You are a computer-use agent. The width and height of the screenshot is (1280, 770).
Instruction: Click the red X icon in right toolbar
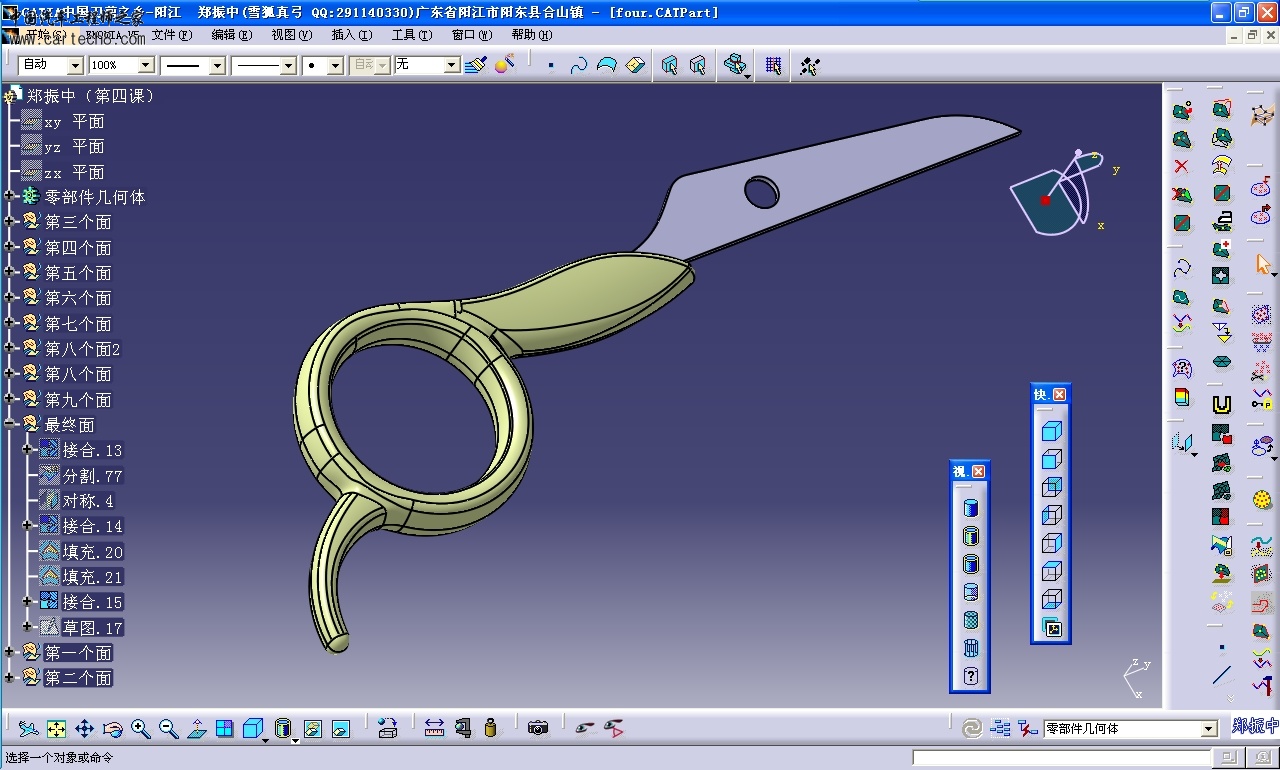pos(1182,166)
